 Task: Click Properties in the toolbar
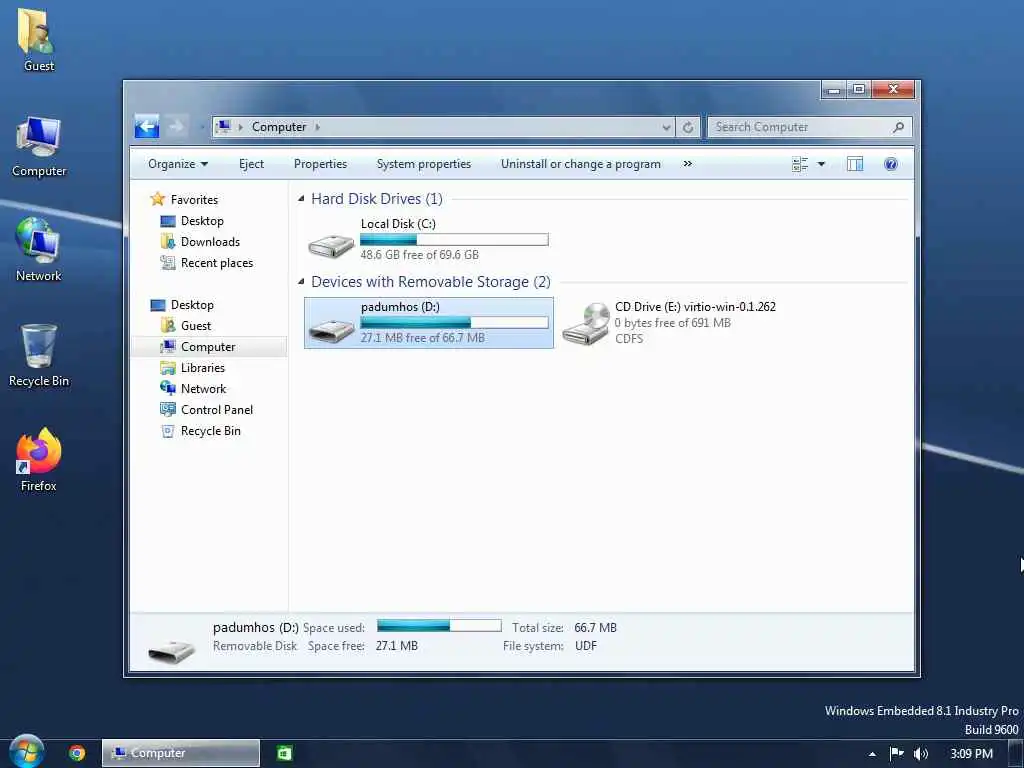point(320,164)
